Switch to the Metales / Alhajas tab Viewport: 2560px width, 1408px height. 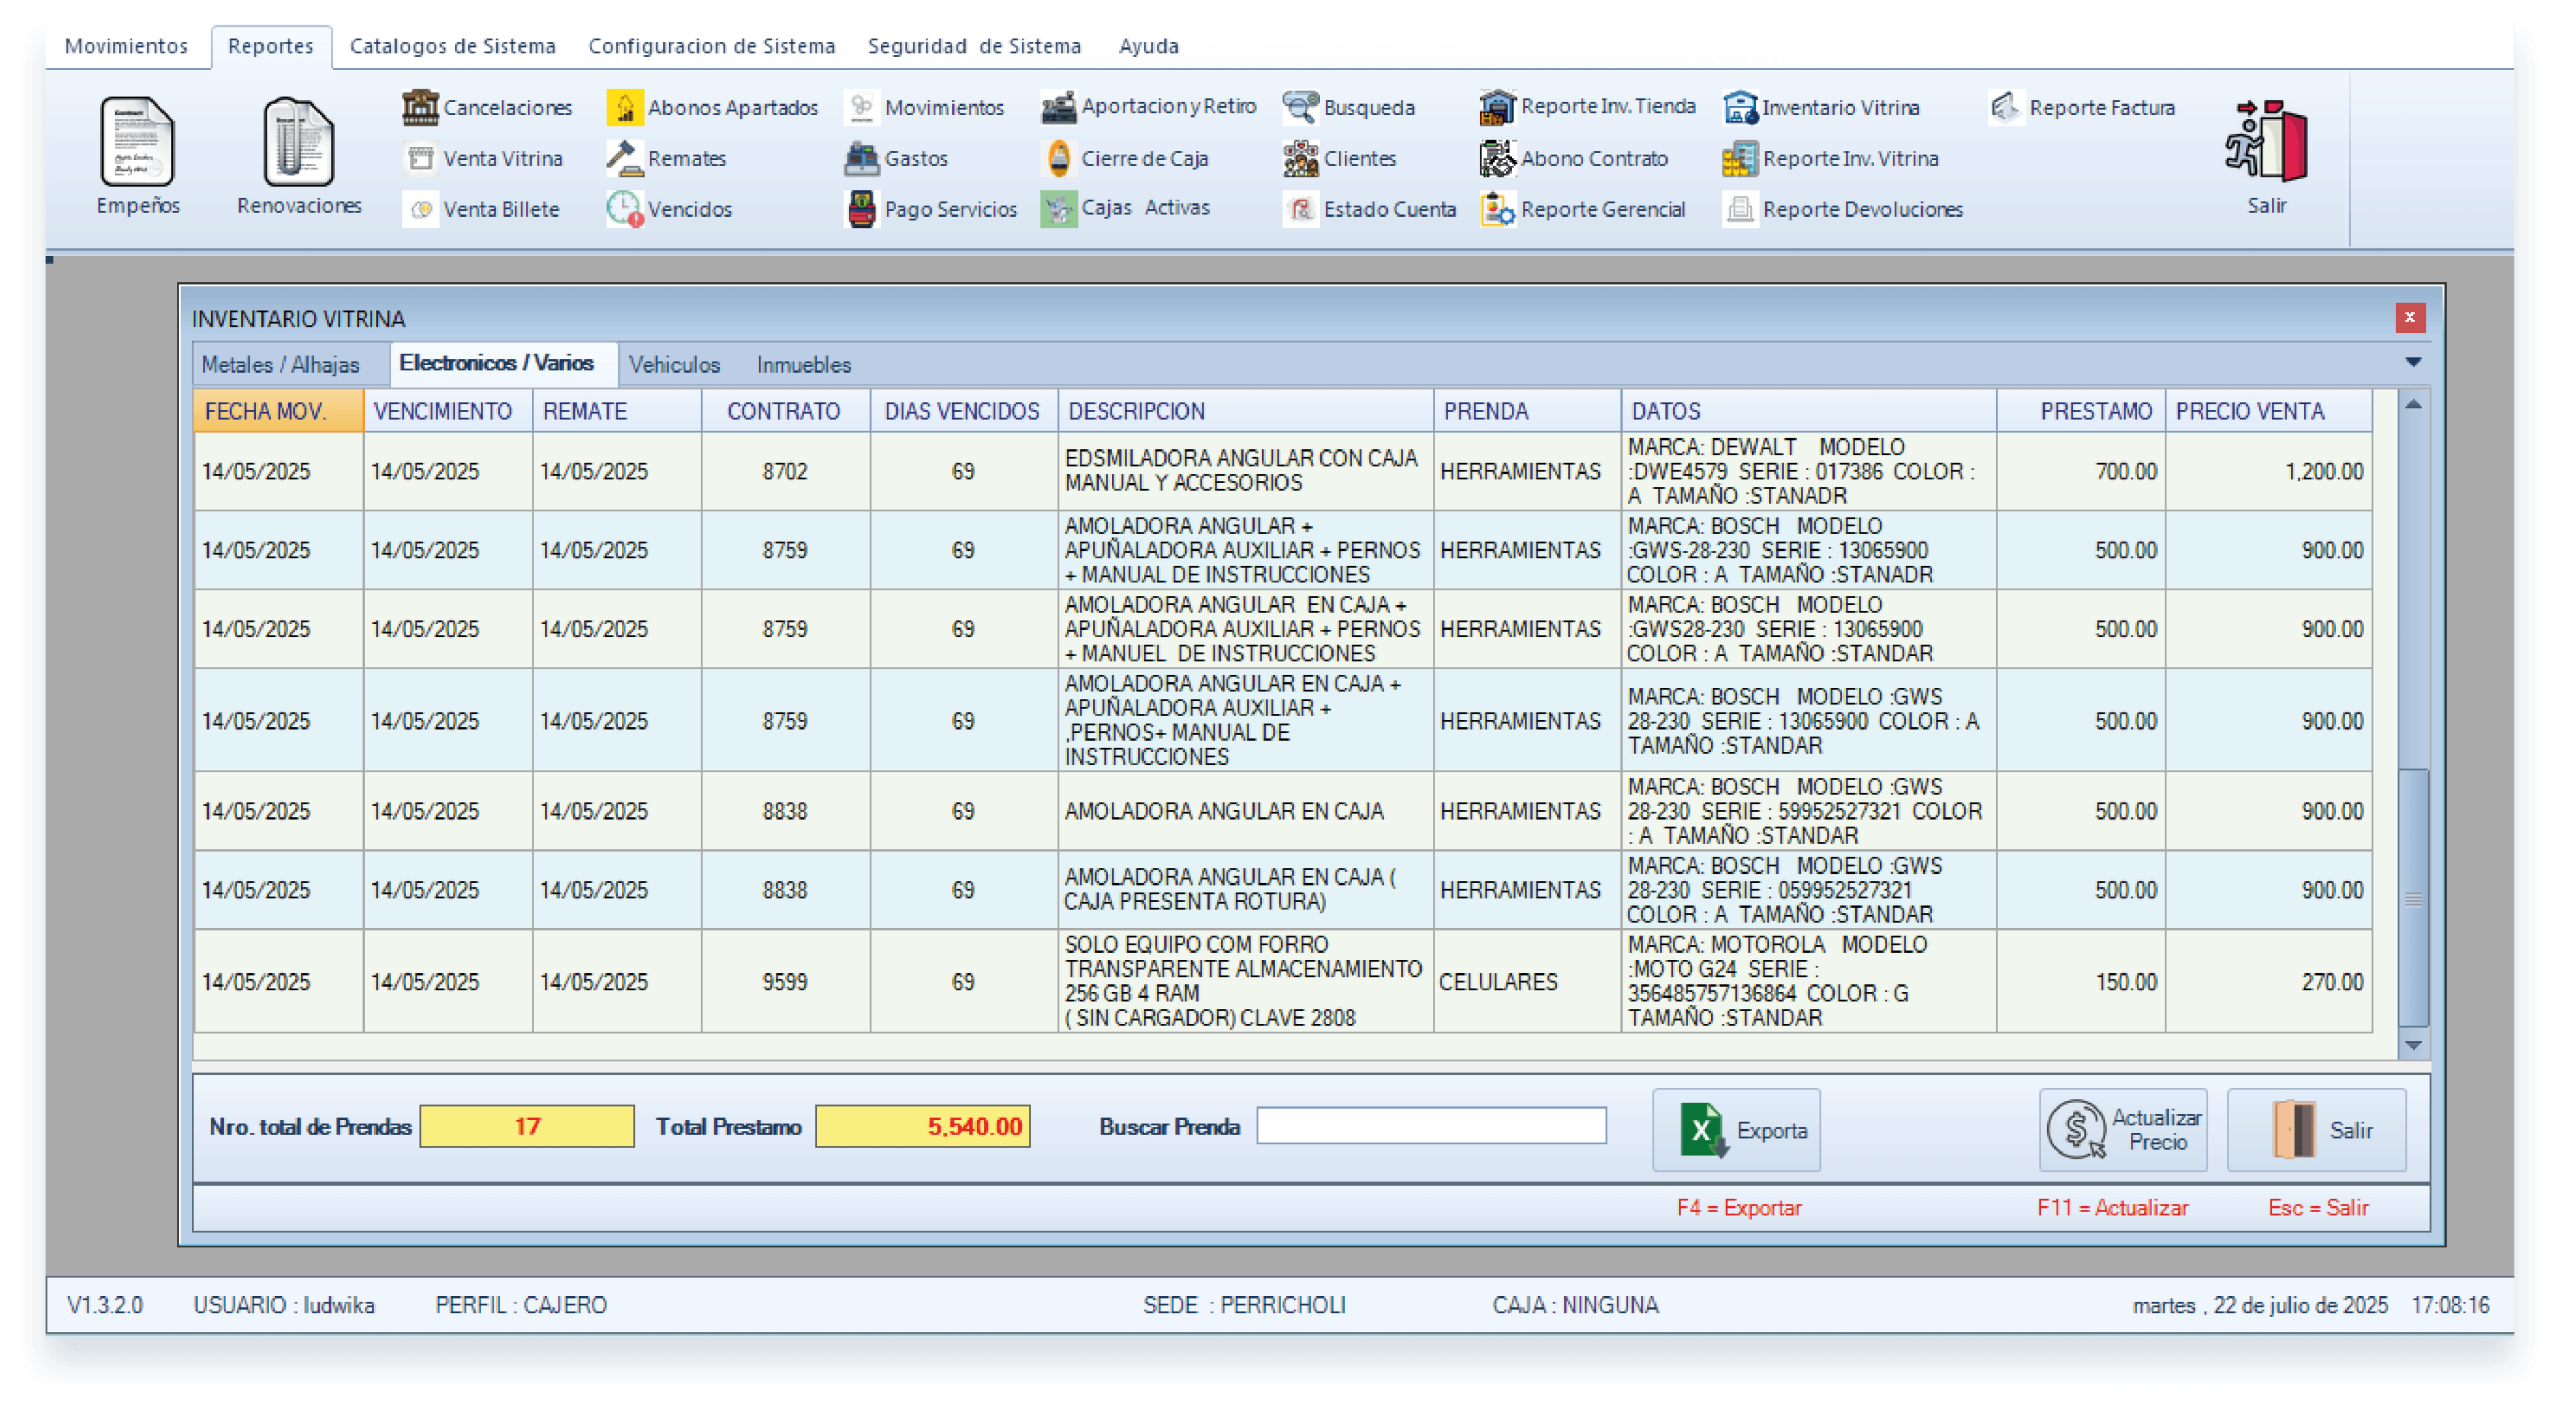point(280,365)
